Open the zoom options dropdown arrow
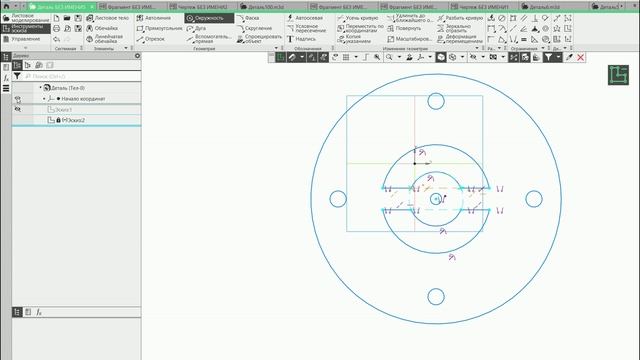The image size is (640, 360). pyautogui.click(x=399, y=58)
